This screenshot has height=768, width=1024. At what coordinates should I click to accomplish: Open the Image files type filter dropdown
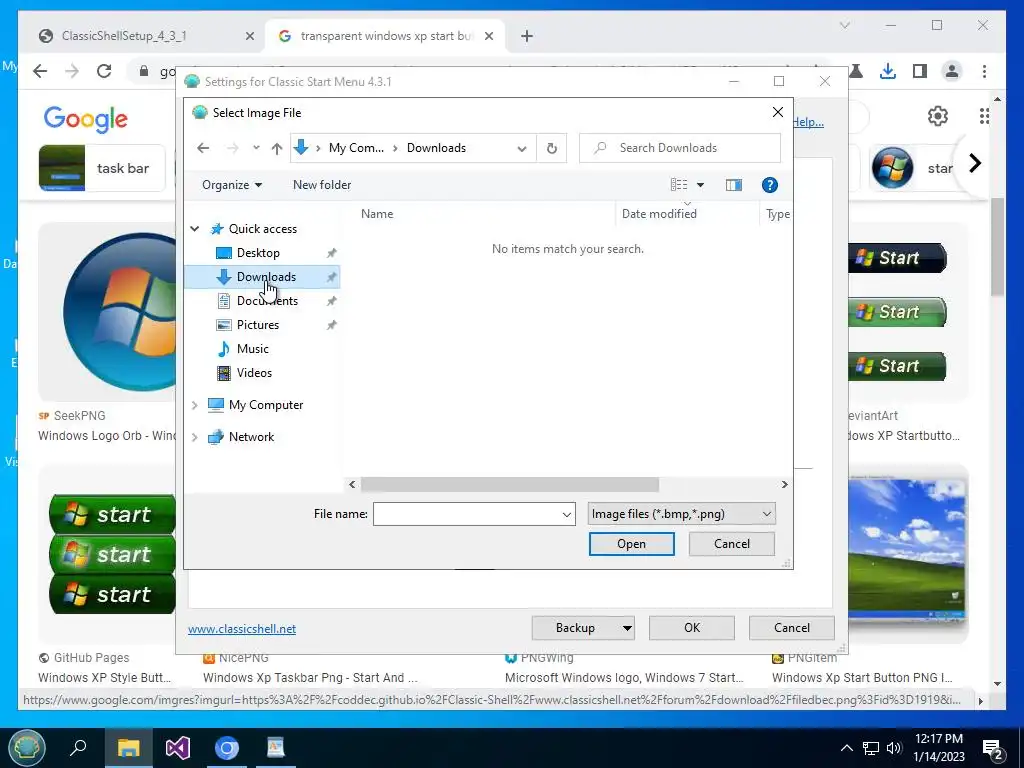(681, 514)
